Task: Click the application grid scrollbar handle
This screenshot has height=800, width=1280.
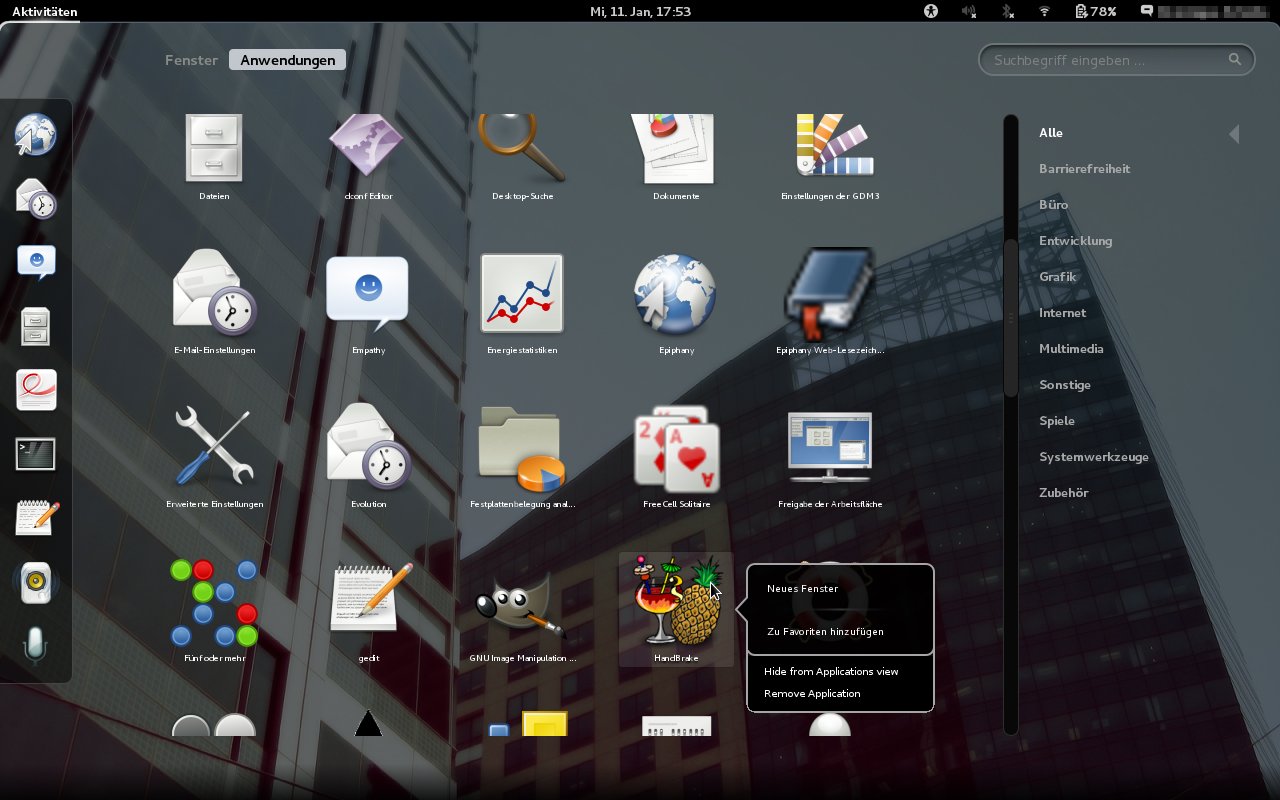Action: (1011, 320)
